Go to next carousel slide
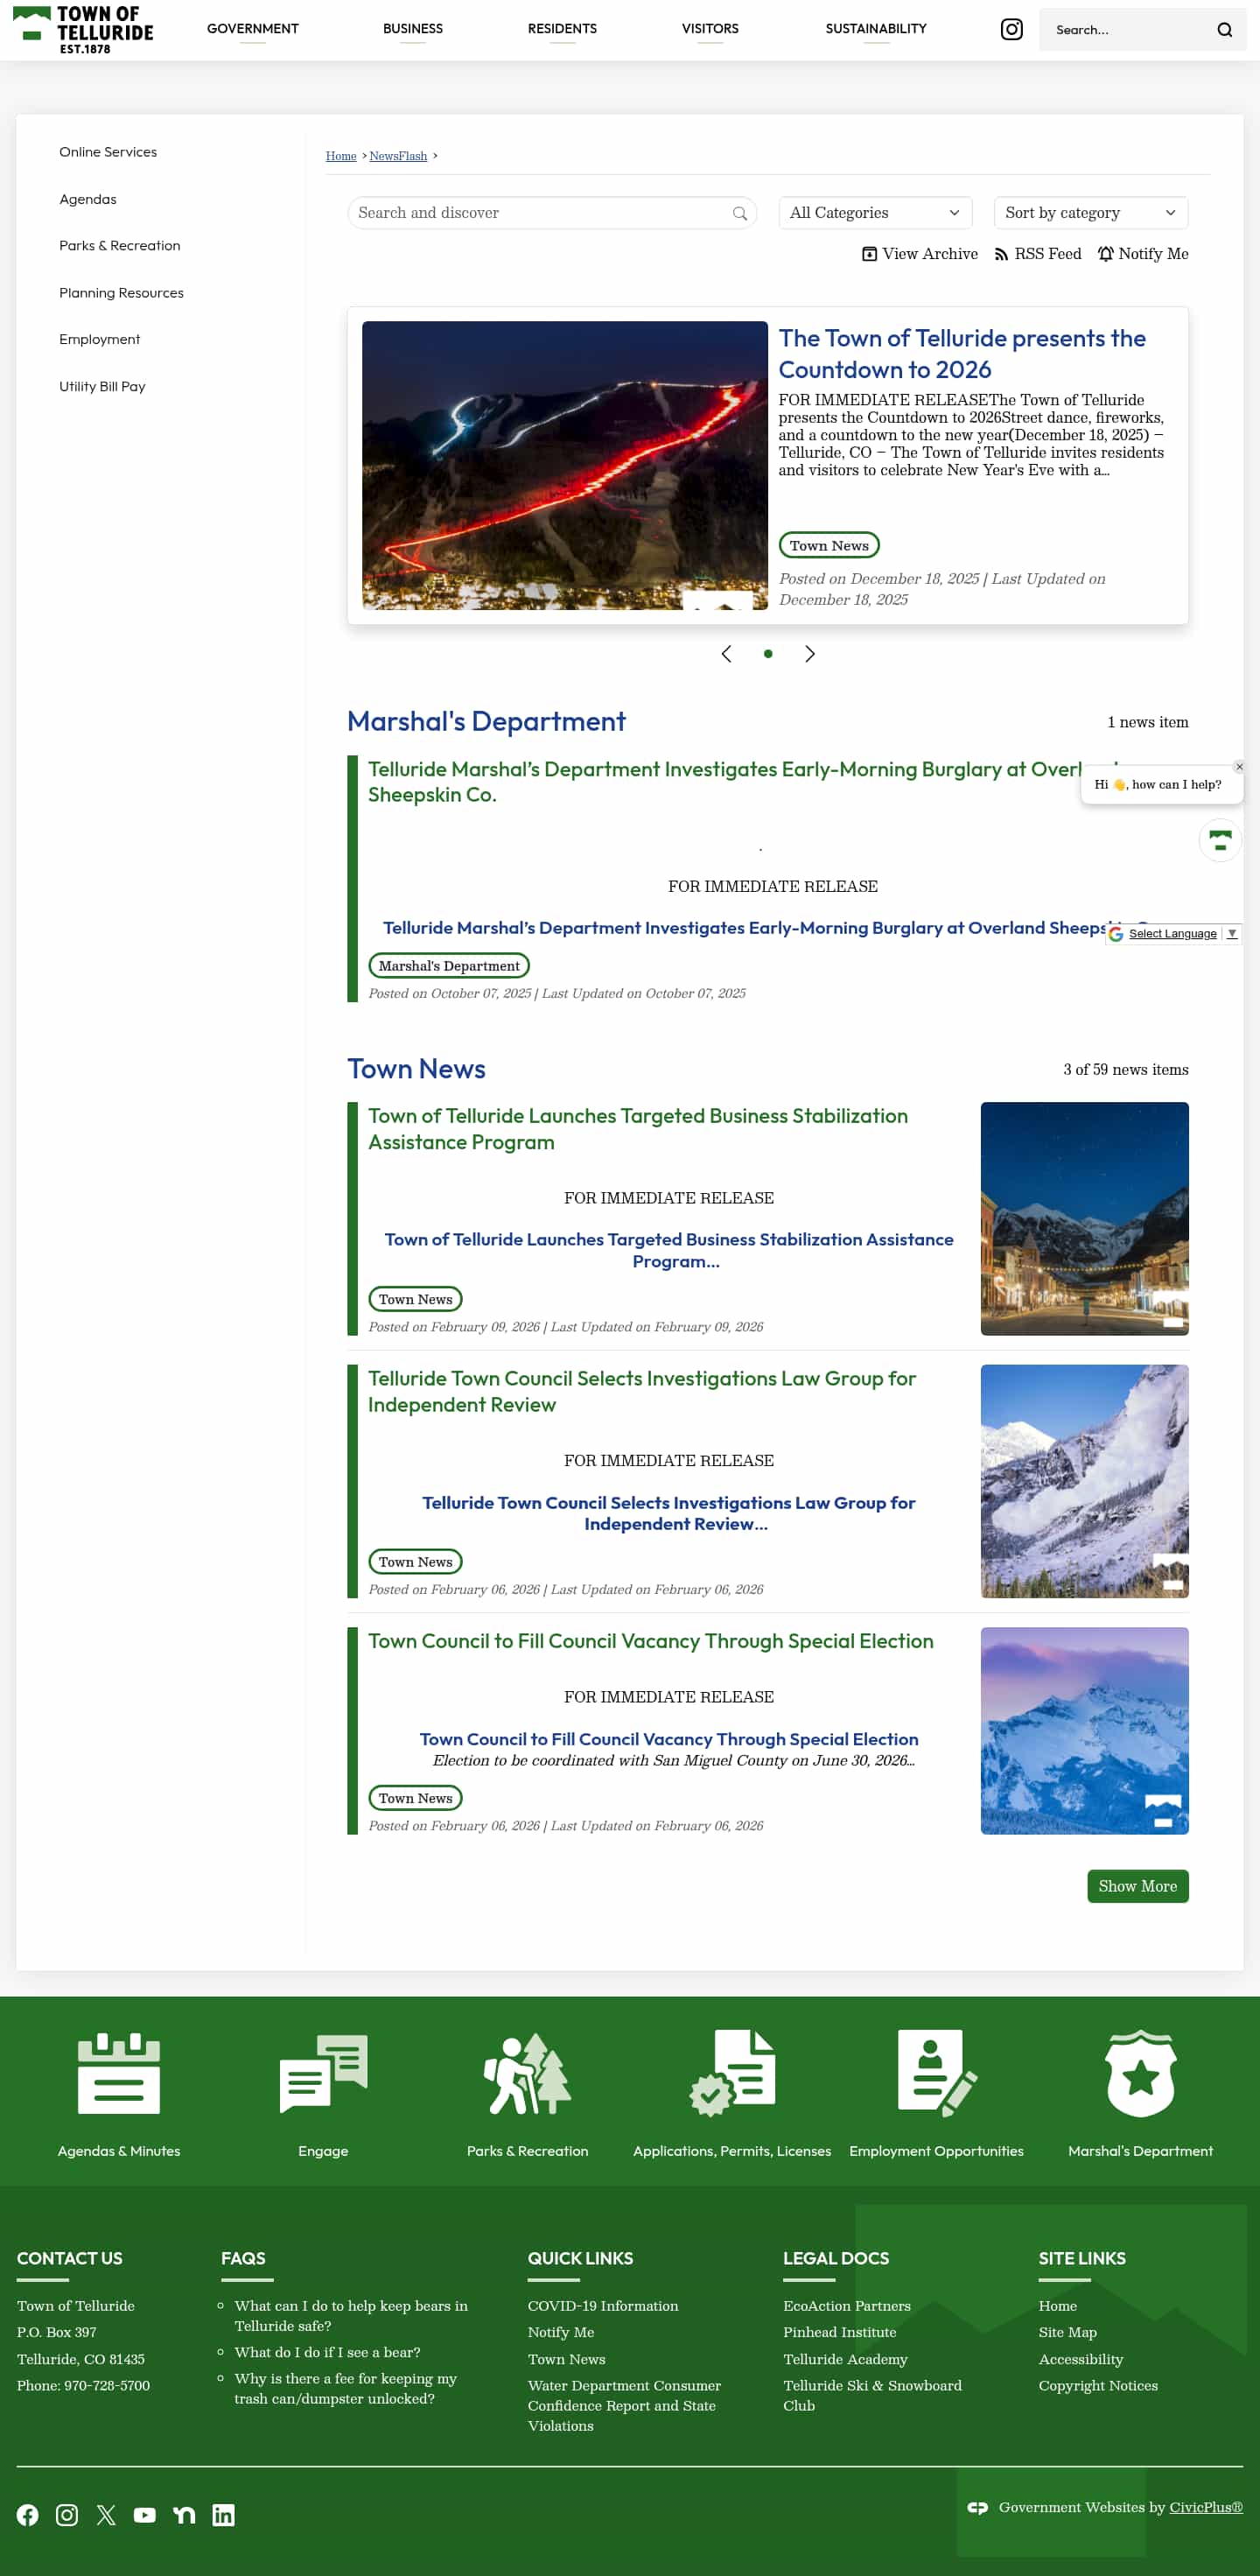Viewport: 1260px width, 2576px height. 810,654
